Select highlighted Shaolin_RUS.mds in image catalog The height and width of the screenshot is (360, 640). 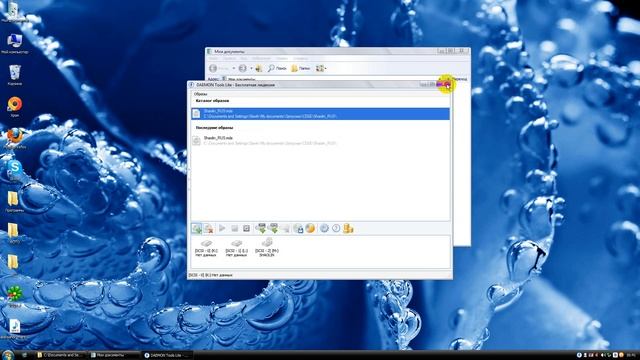(x=320, y=114)
